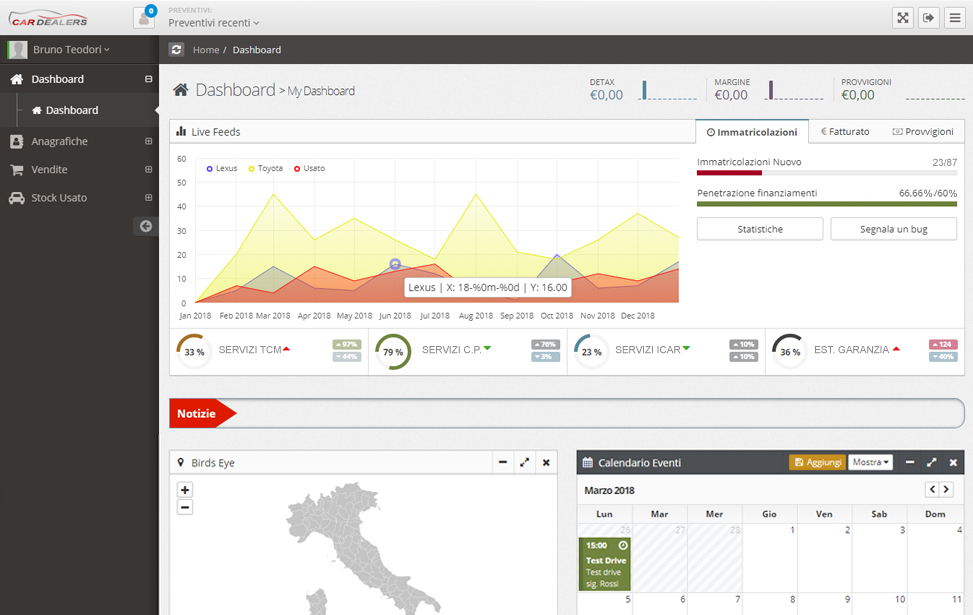Image resolution: width=973 pixels, height=615 pixels.
Task: Go to next month in calendar
Action: coord(946,489)
